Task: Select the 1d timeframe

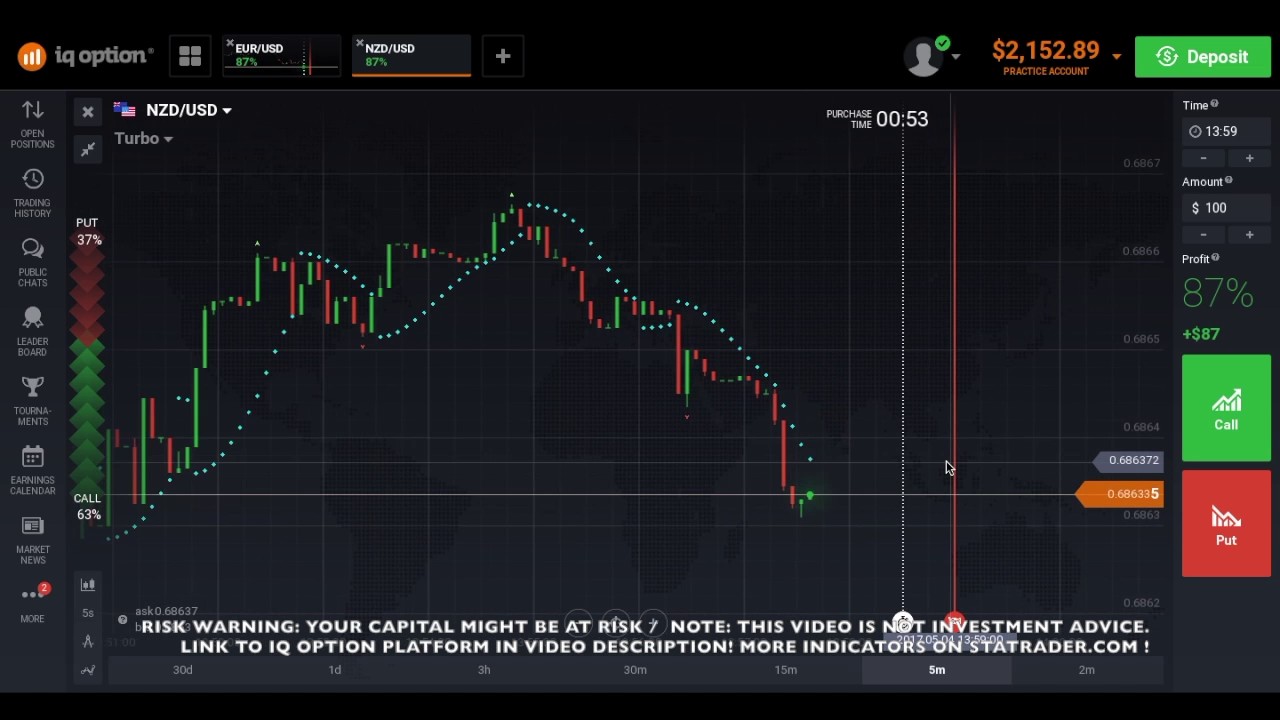Action: click(x=334, y=670)
